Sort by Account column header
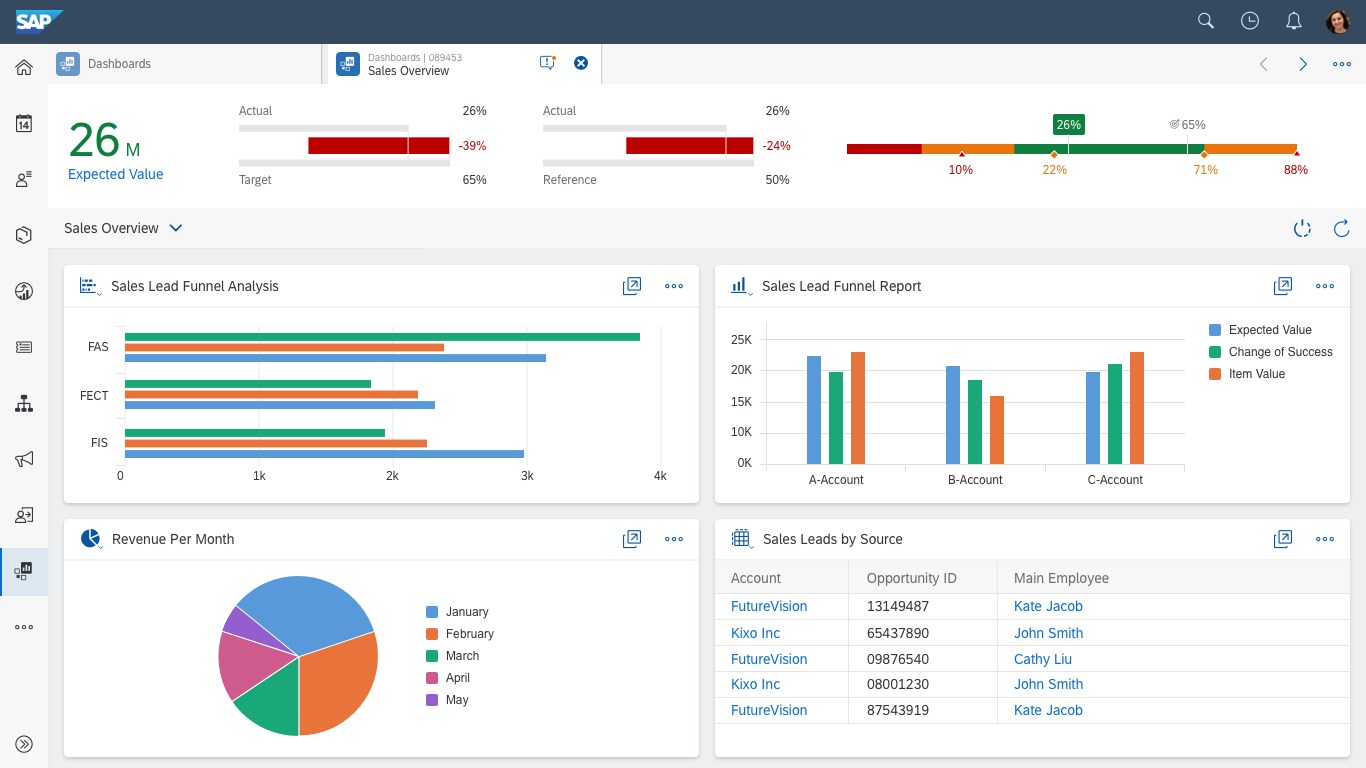Viewport: 1366px width, 768px height. (x=781, y=578)
